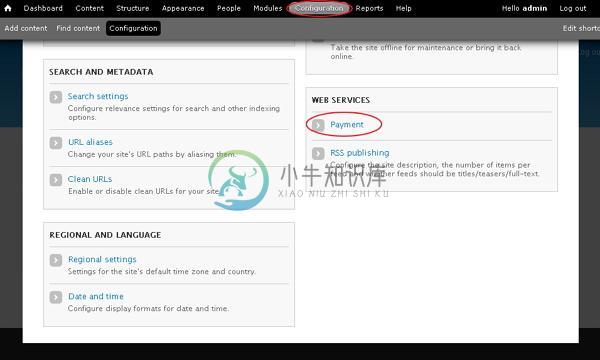The width and height of the screenshot is (600, 360).
Task: Click 'Settings for the site's default time zone' text
Action: point(161,271)
